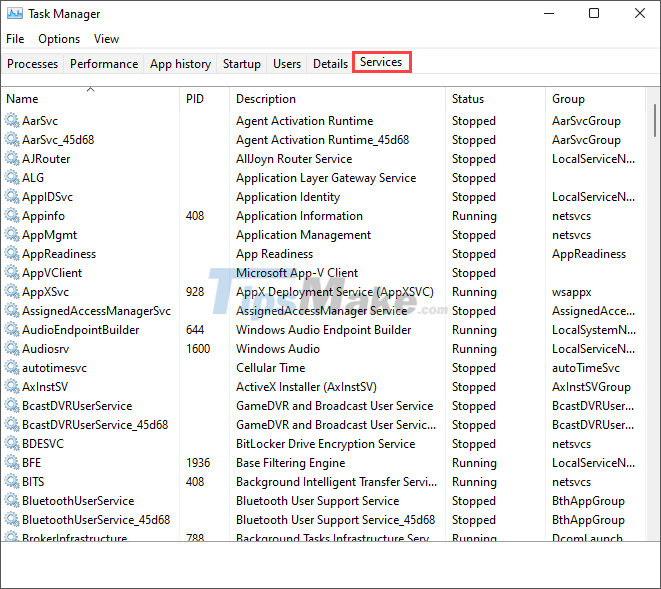Click the BDESVC service gear icon
The image size is (661, 589).
tap(12, 443)
